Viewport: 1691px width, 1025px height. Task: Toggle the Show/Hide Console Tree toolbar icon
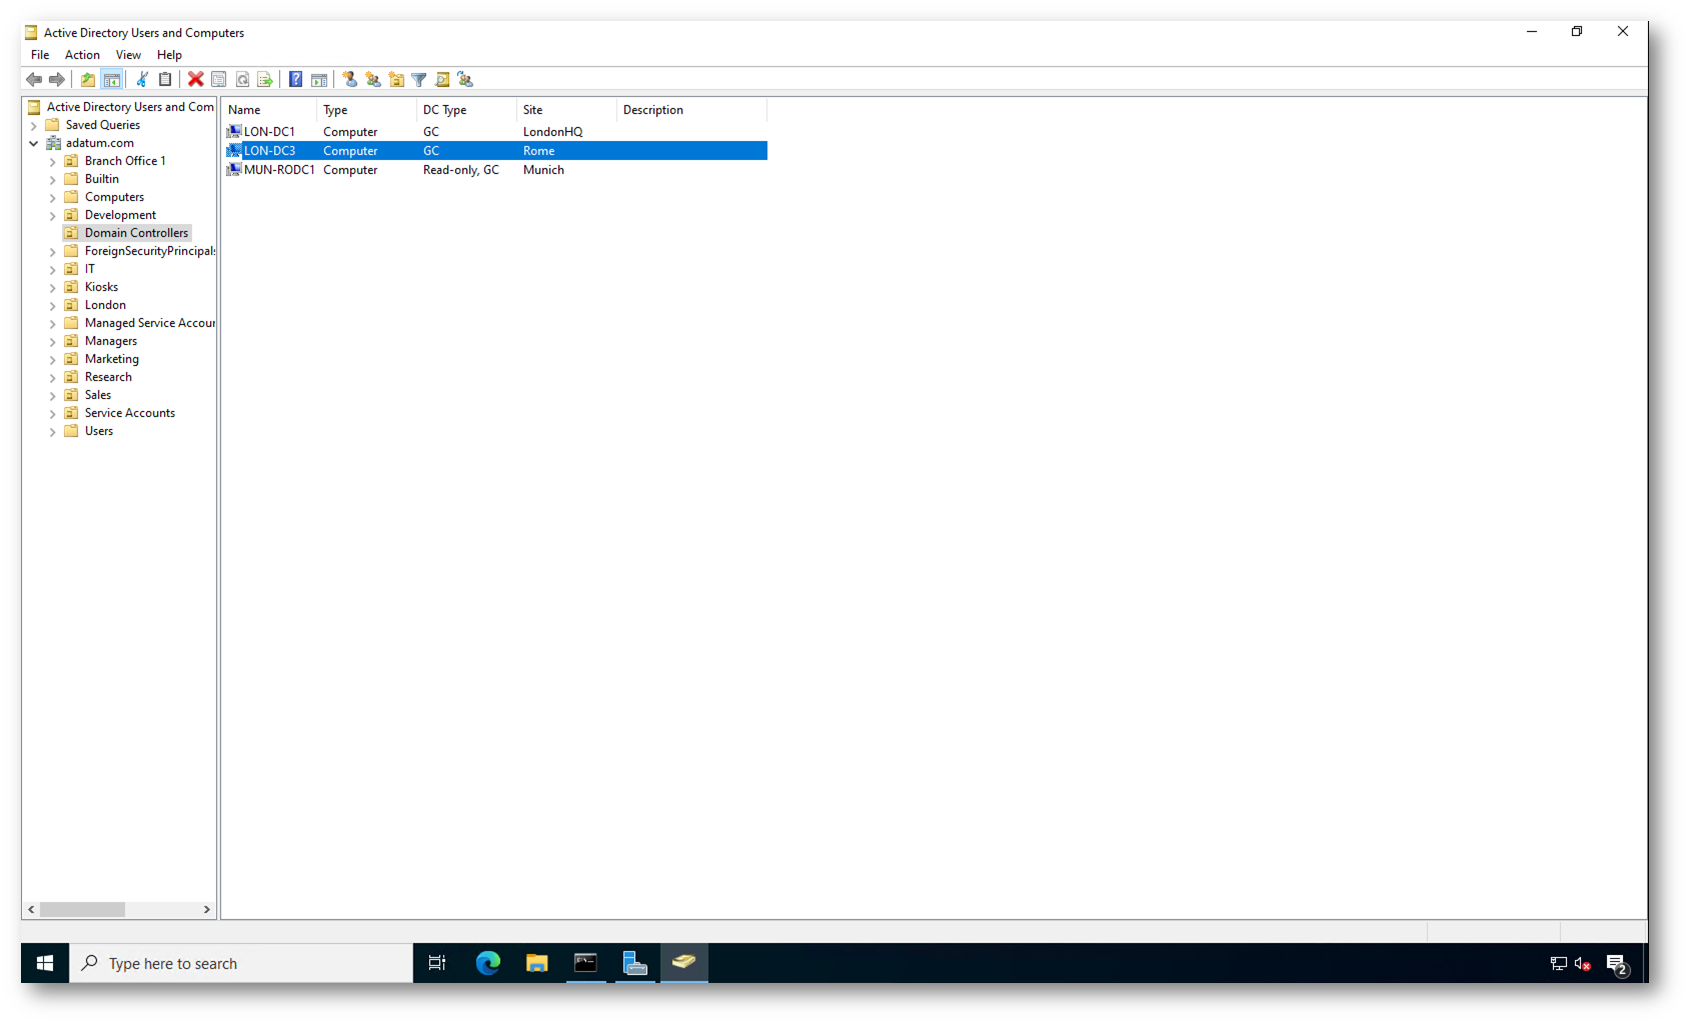pyautogui.click(x=112, y=80)
